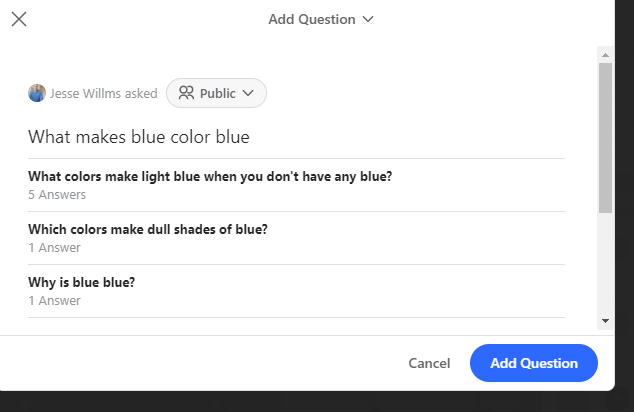634x412 pixels.
Task: Click the "Jesse Willms asked" label
Action: [x=103, y=94]
